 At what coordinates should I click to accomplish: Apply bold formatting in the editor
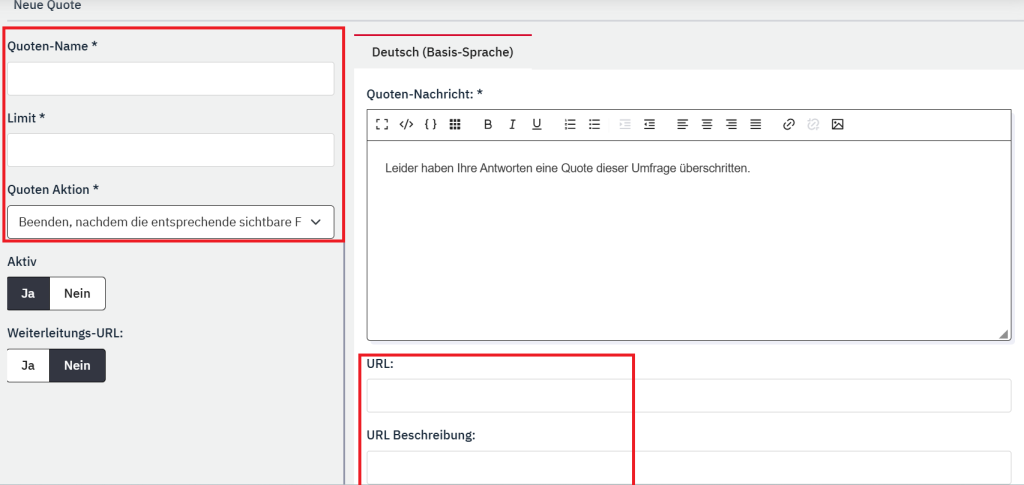(488, 125)
